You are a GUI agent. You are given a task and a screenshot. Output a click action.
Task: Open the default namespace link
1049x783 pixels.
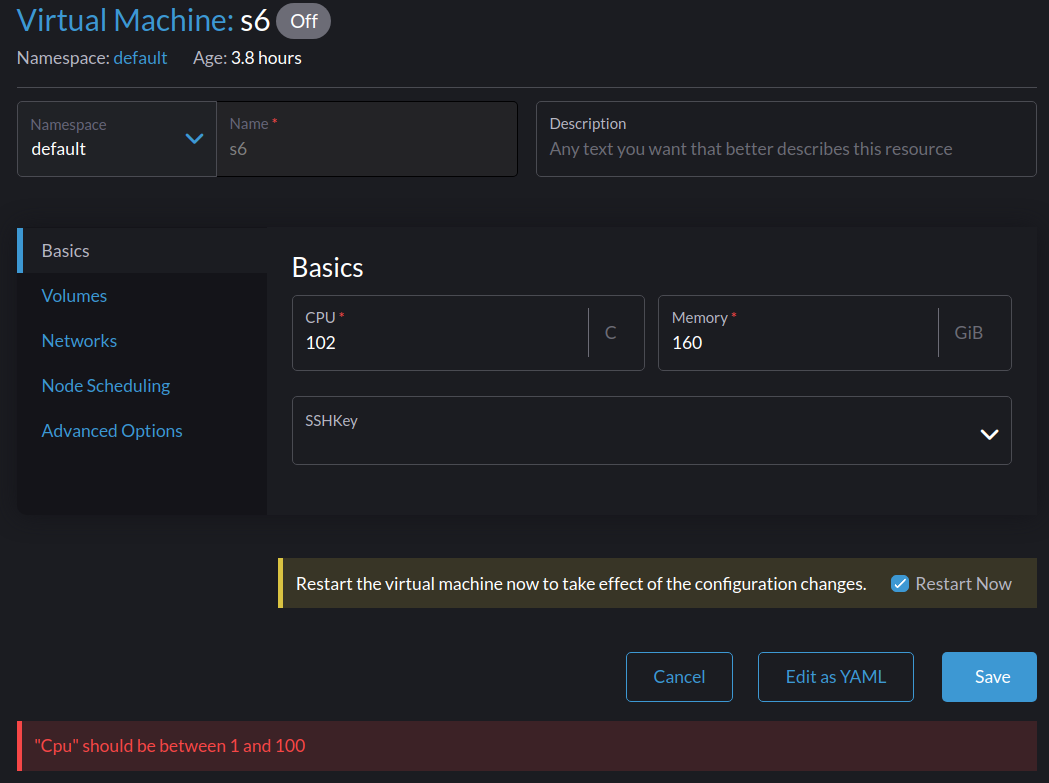click(140, 58)
